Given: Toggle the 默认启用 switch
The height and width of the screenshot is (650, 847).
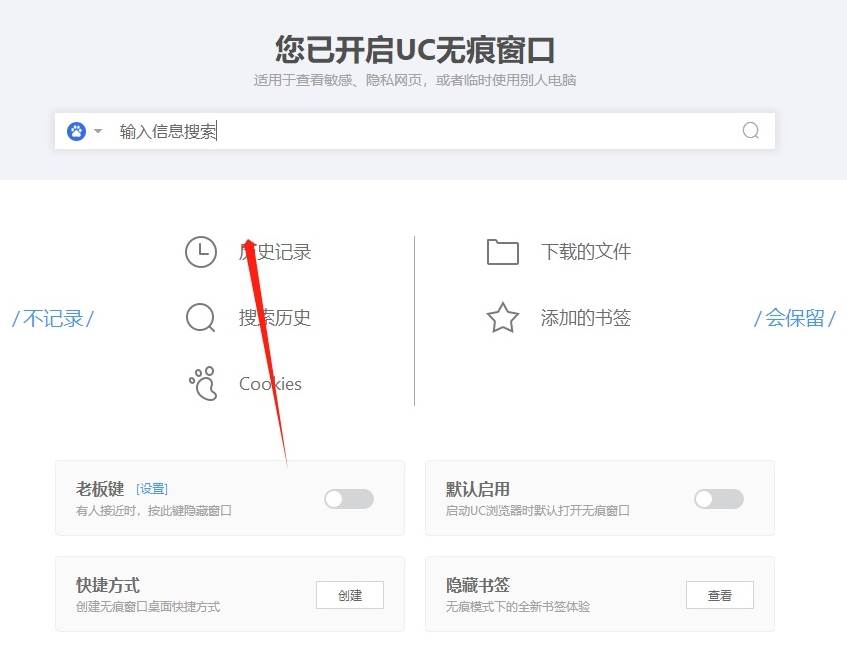Looking at the screenshot, I should [719, 499].
